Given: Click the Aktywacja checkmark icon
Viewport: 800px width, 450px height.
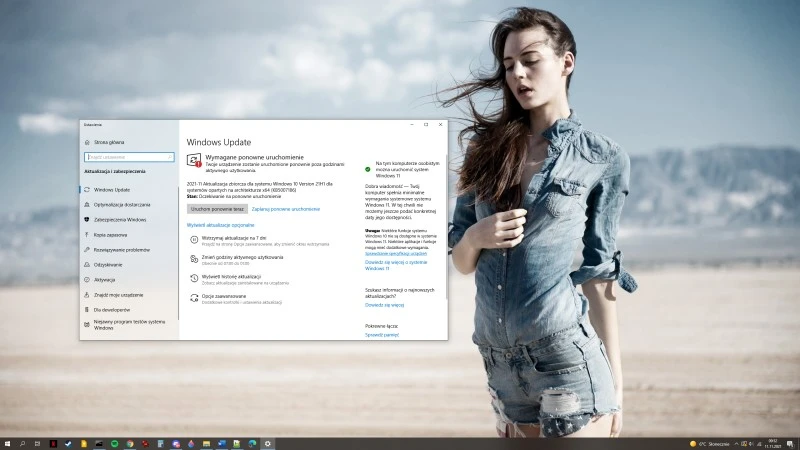Looking at the screenshot, I should [x=87, y=280].
